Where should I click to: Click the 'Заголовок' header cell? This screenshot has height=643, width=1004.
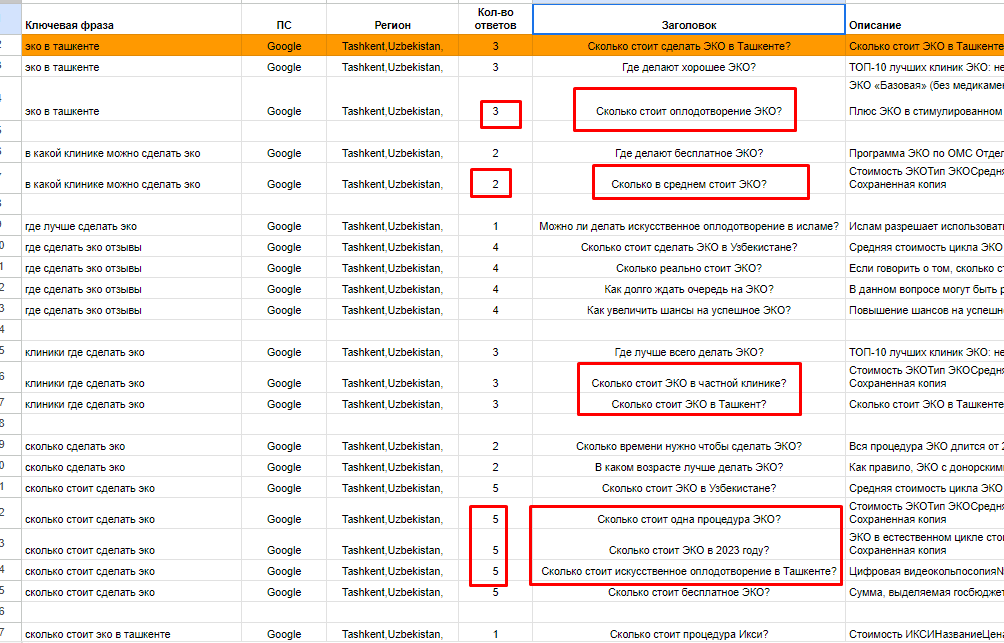pyautogui.click(x=689, y=19)
